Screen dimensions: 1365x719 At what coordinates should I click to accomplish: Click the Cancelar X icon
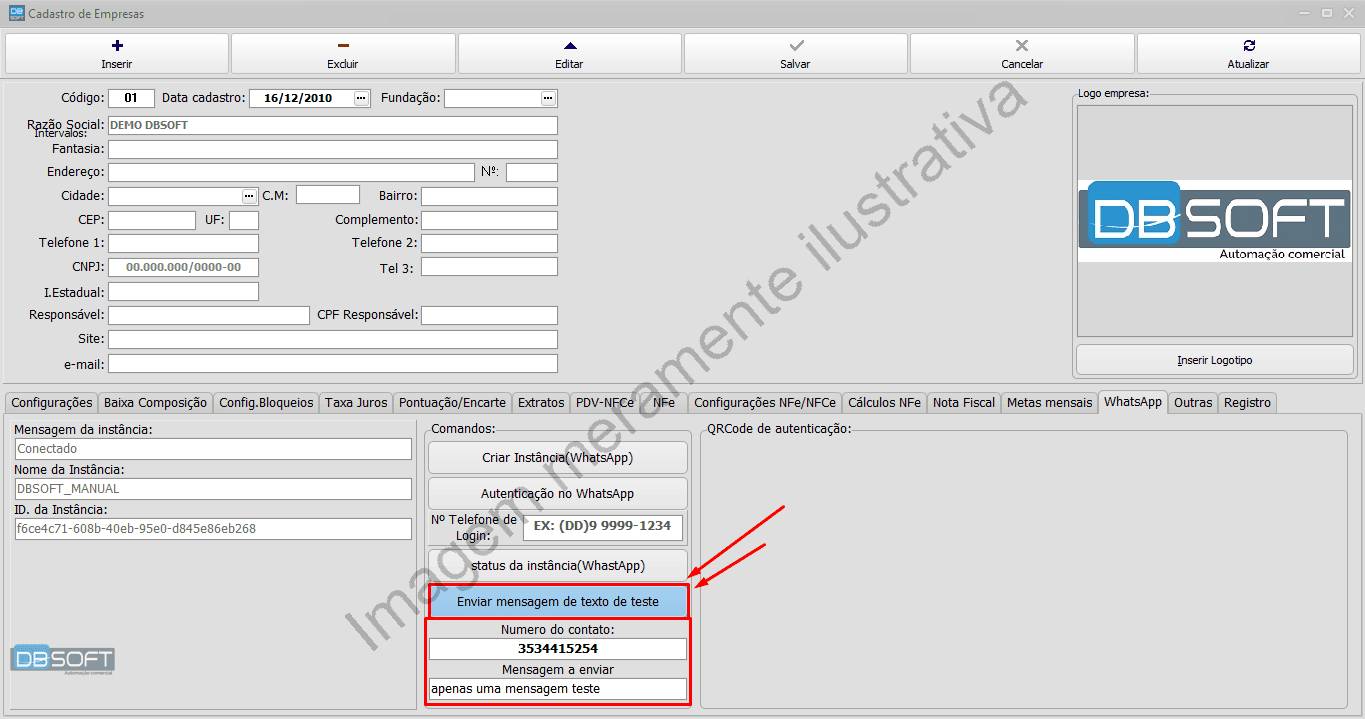[x=1021, y=45]
